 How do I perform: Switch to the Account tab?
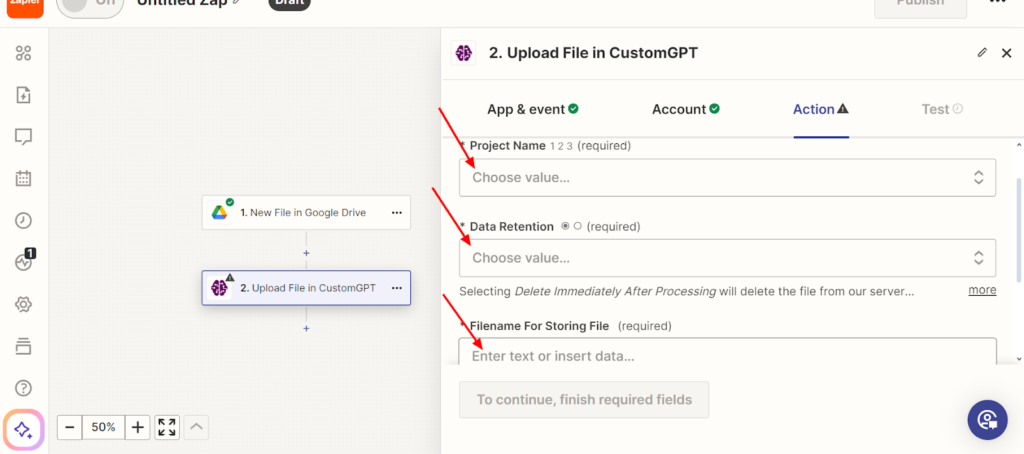pyautogui.click(x=685, y=109)
